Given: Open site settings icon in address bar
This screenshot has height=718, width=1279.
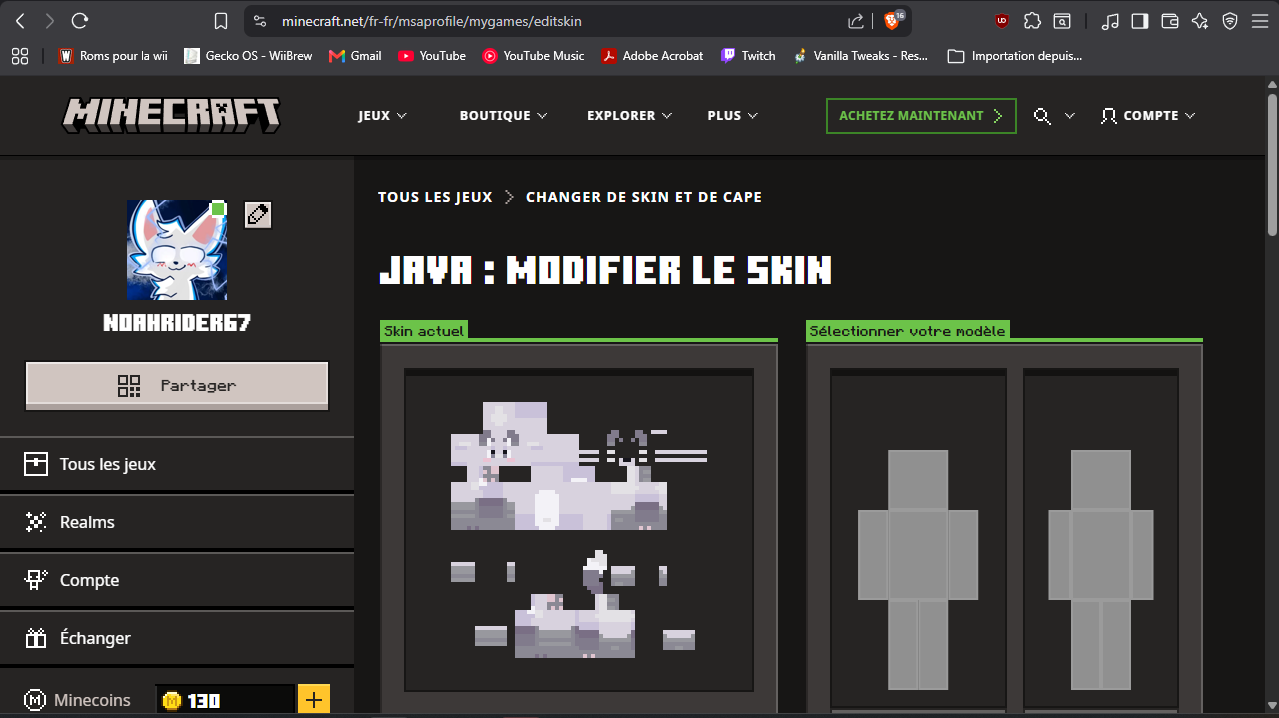Looking at the screenshot, I should click(x=260, y=21).
